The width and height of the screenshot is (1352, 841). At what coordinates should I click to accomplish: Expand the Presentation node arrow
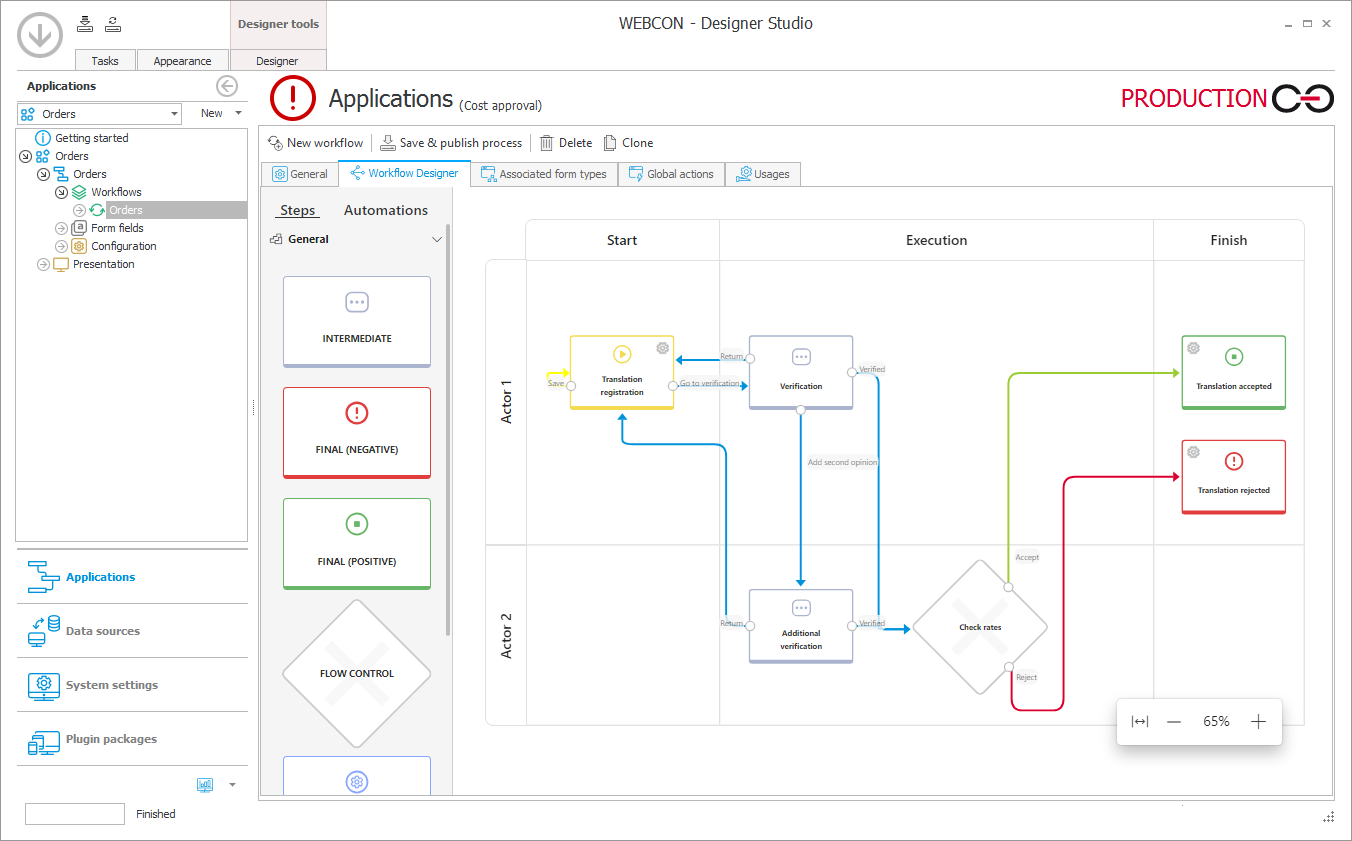43,264
